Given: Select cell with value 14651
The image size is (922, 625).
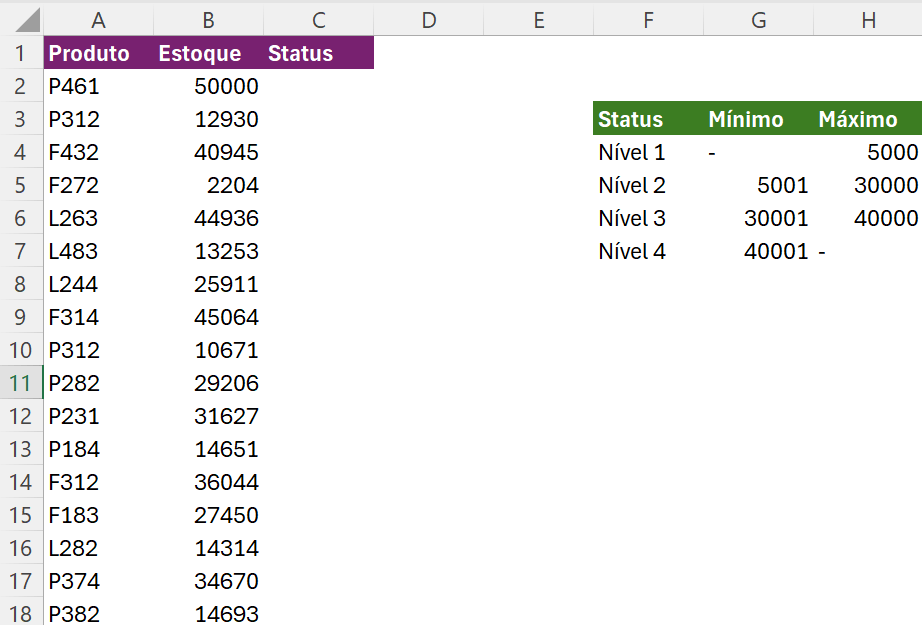Looking at the screenshot, I should (x=208, y=449).
